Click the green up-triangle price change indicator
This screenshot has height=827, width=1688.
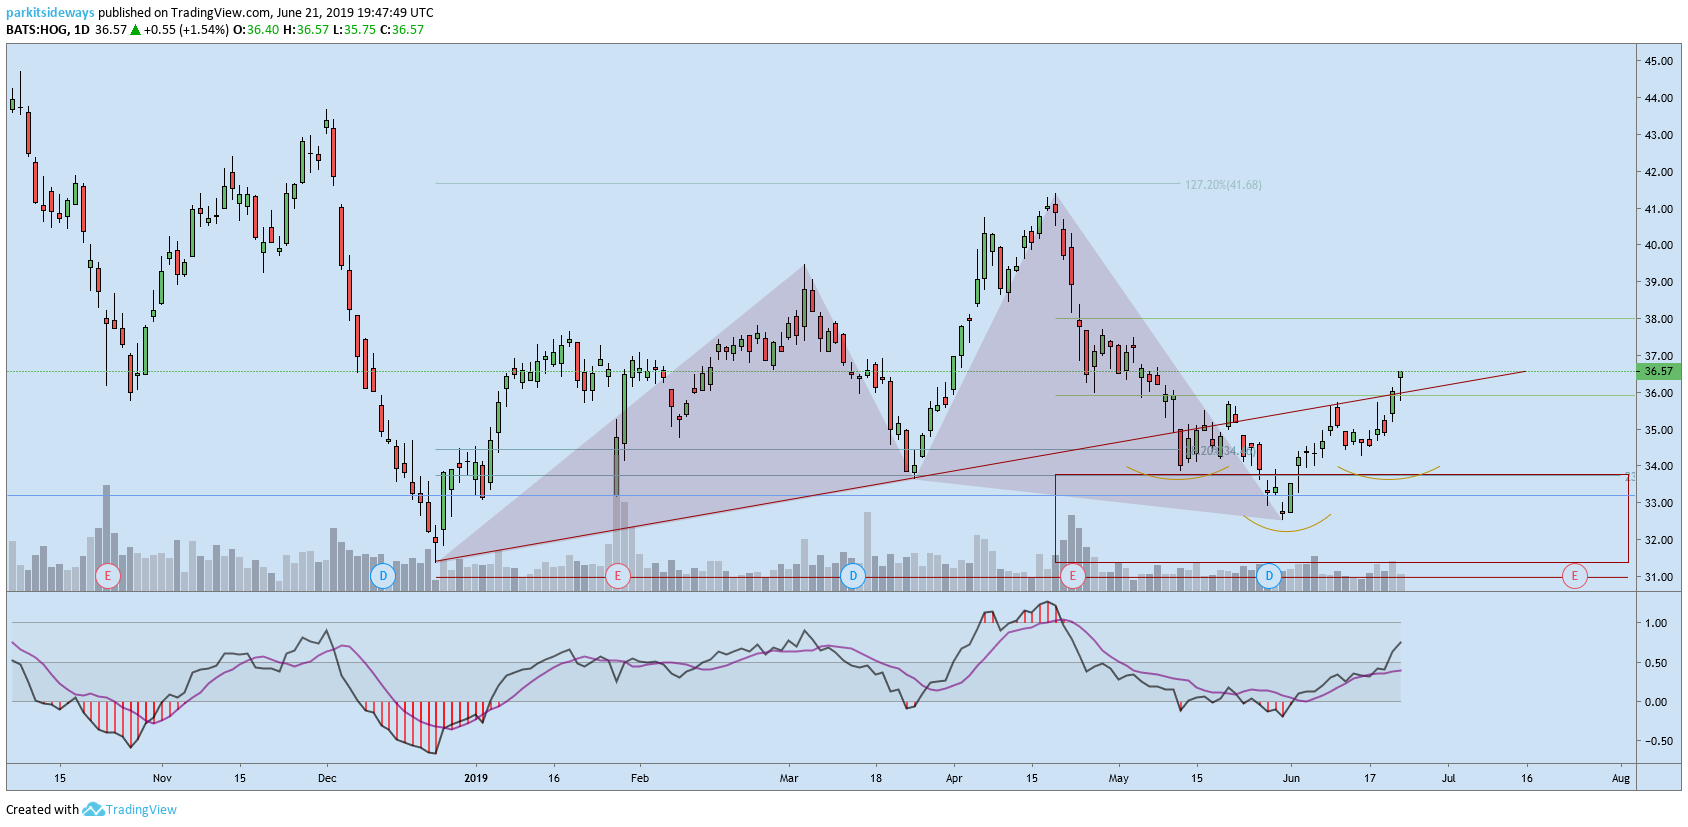pyautogui.click(x=135, y=30)
